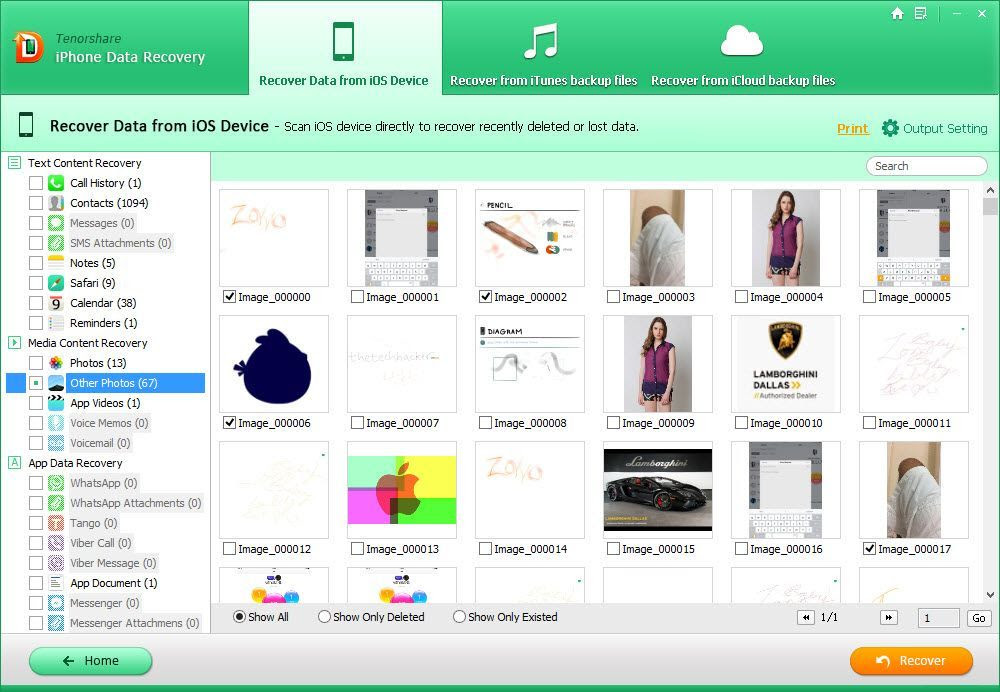Select App Videos (1) category
This screenshot has width=1000, height=692.
[x=105, y=403]
